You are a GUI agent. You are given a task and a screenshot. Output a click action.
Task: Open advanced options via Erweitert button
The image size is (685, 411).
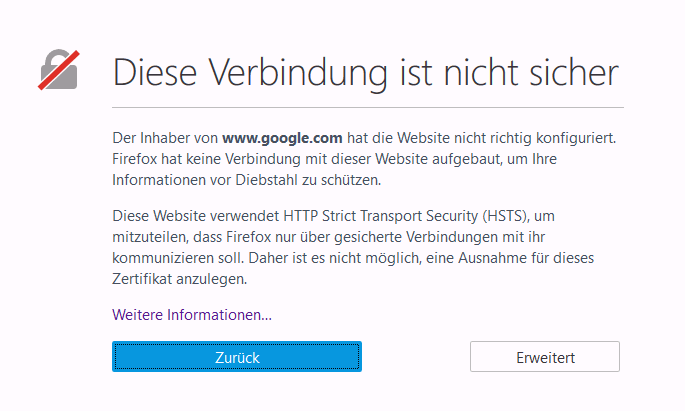coord(545,357)
